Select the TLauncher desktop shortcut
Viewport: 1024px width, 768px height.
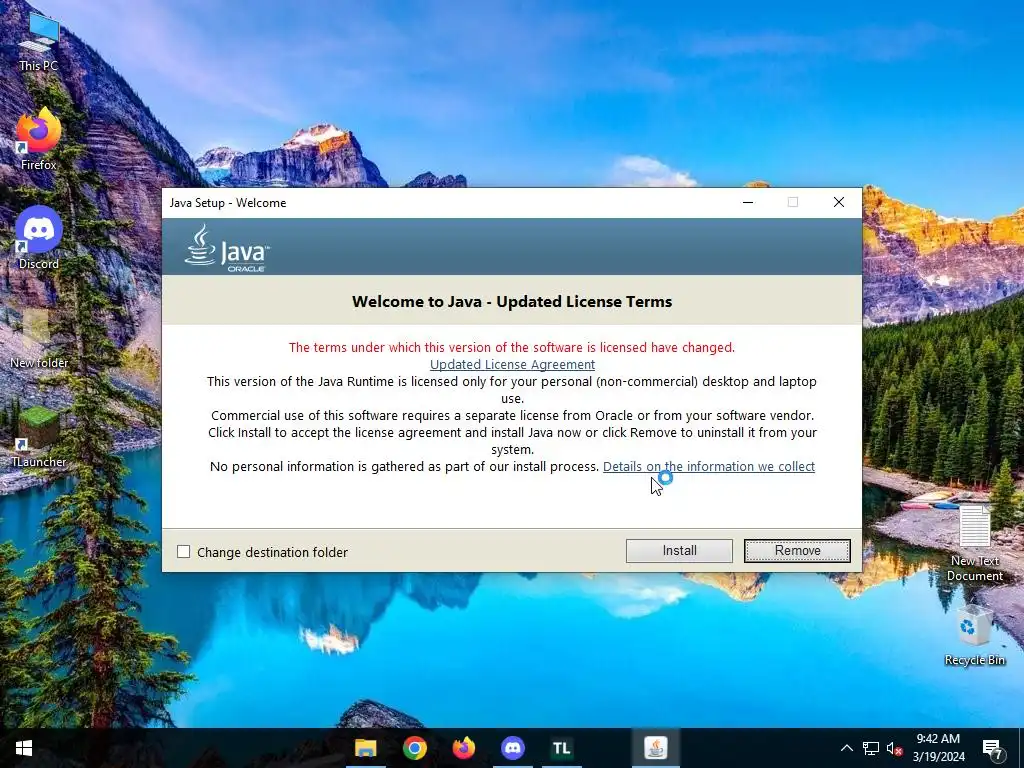pos(39,436)
